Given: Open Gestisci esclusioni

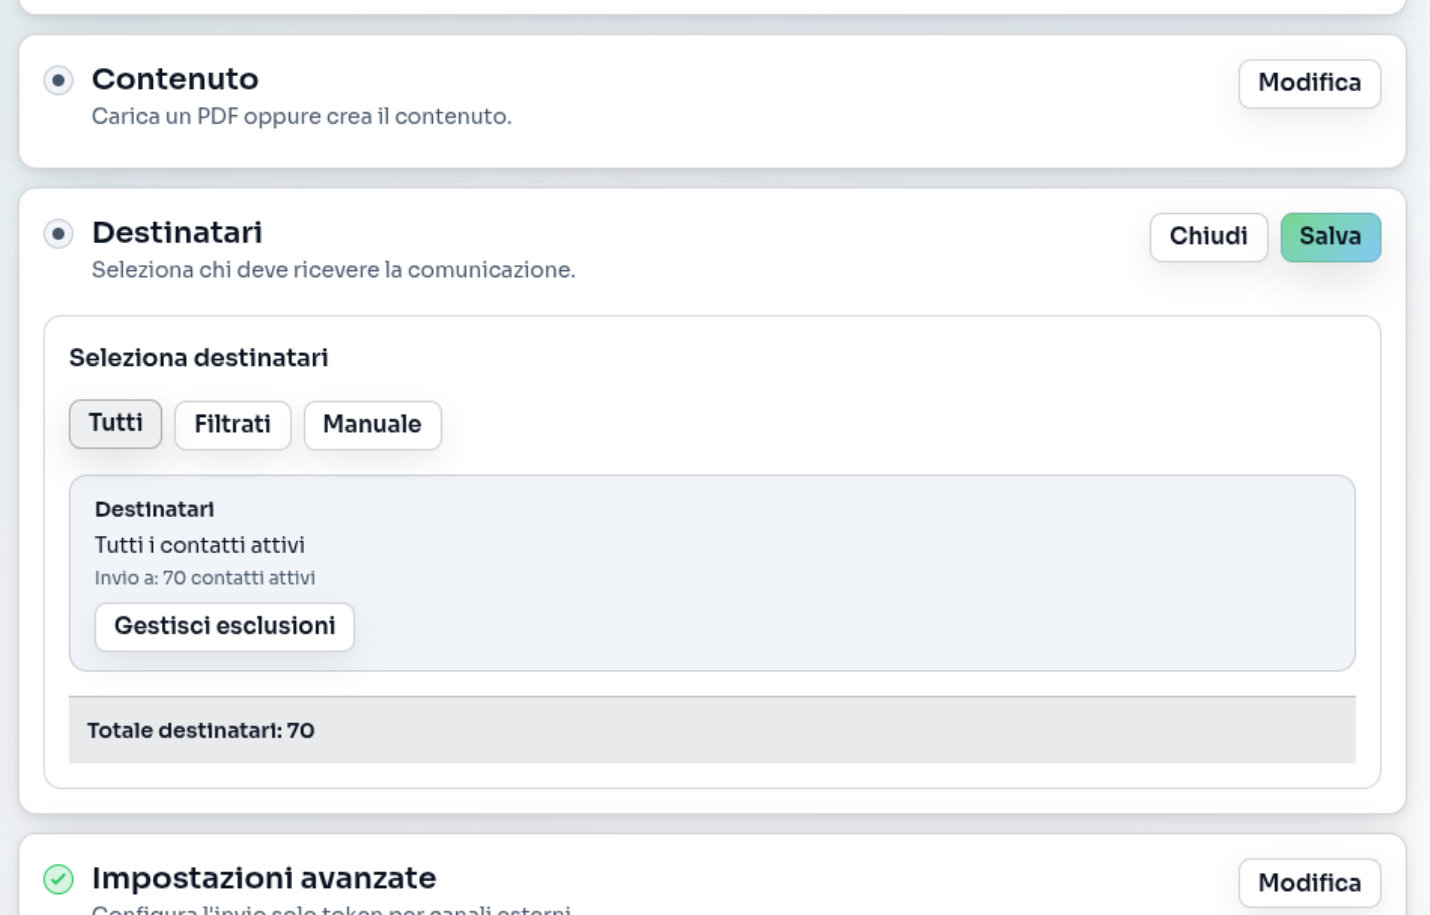Looking at the screenshot, I should pos(224,626).
